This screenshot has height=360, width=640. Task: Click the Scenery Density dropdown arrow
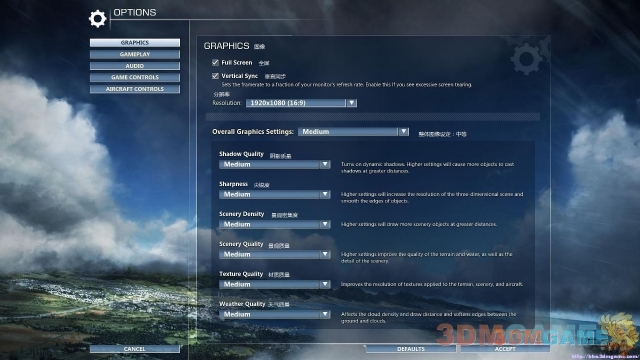[325, 224]
